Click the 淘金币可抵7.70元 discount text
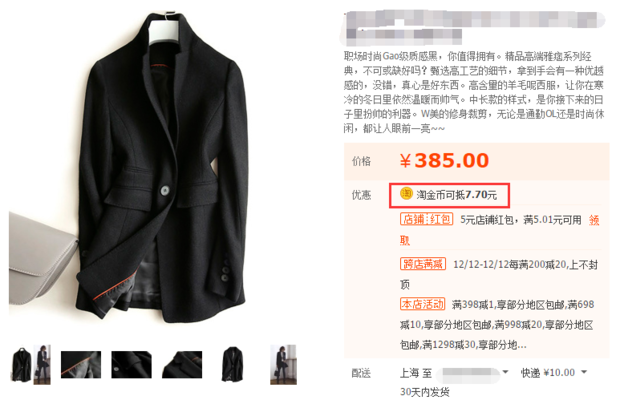The height and width of the screenshot is (400, 620). [x=456, y=194]
